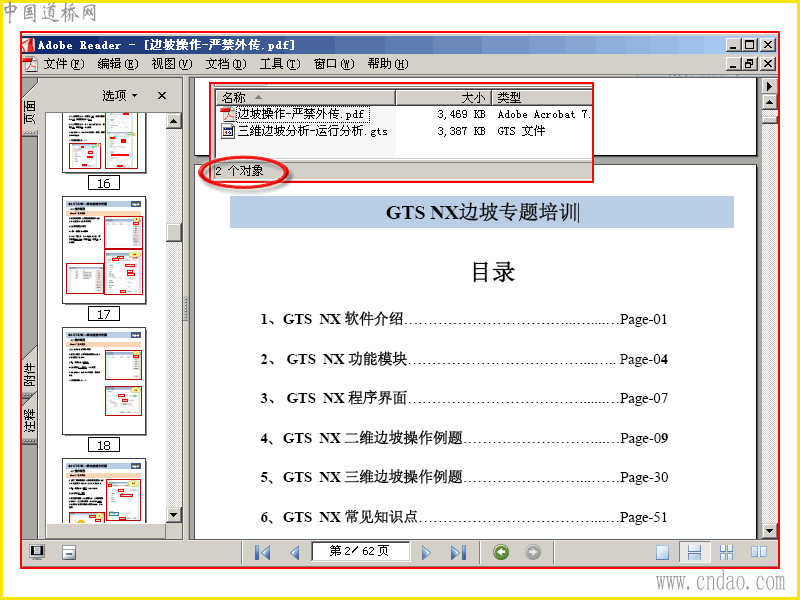Open 工具(T) menu

coord(280,64)
